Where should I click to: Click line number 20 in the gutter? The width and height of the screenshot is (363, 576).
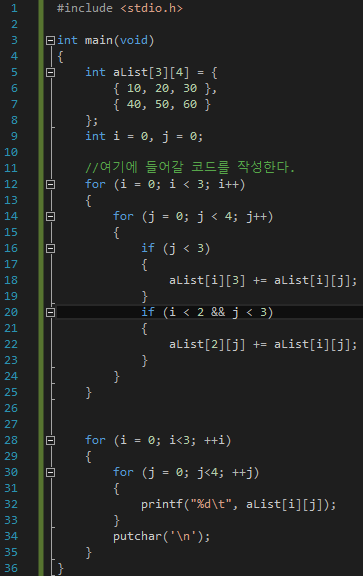(11, 312)
